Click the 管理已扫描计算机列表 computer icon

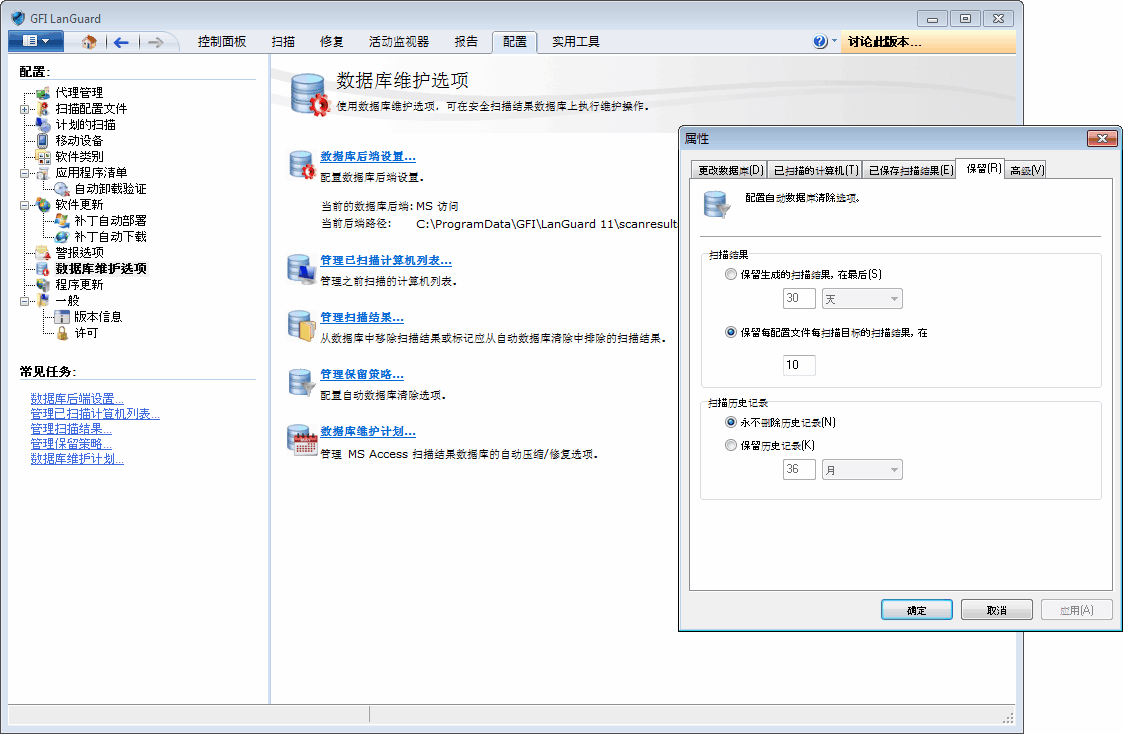point(302,269)
